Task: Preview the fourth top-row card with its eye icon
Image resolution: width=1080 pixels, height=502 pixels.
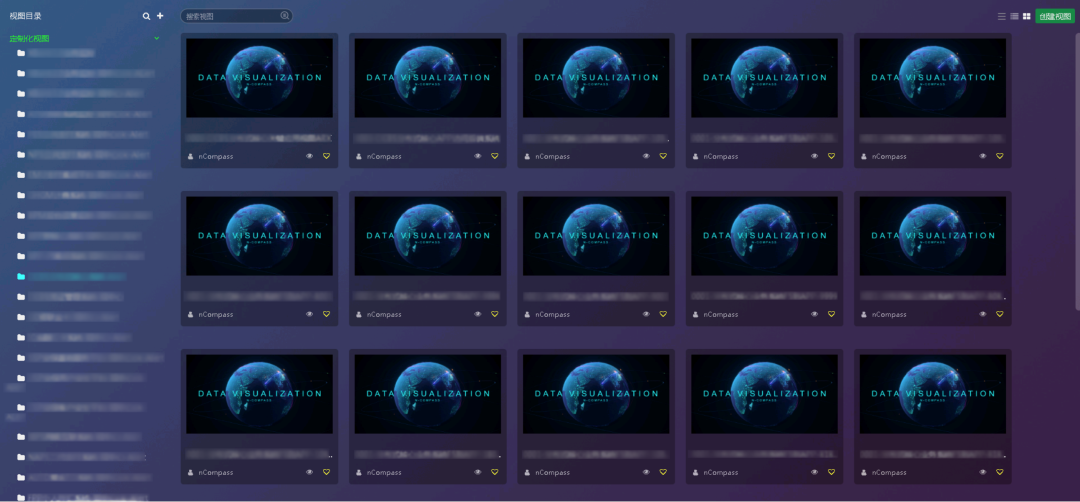Action: click(x=815, y=156)
